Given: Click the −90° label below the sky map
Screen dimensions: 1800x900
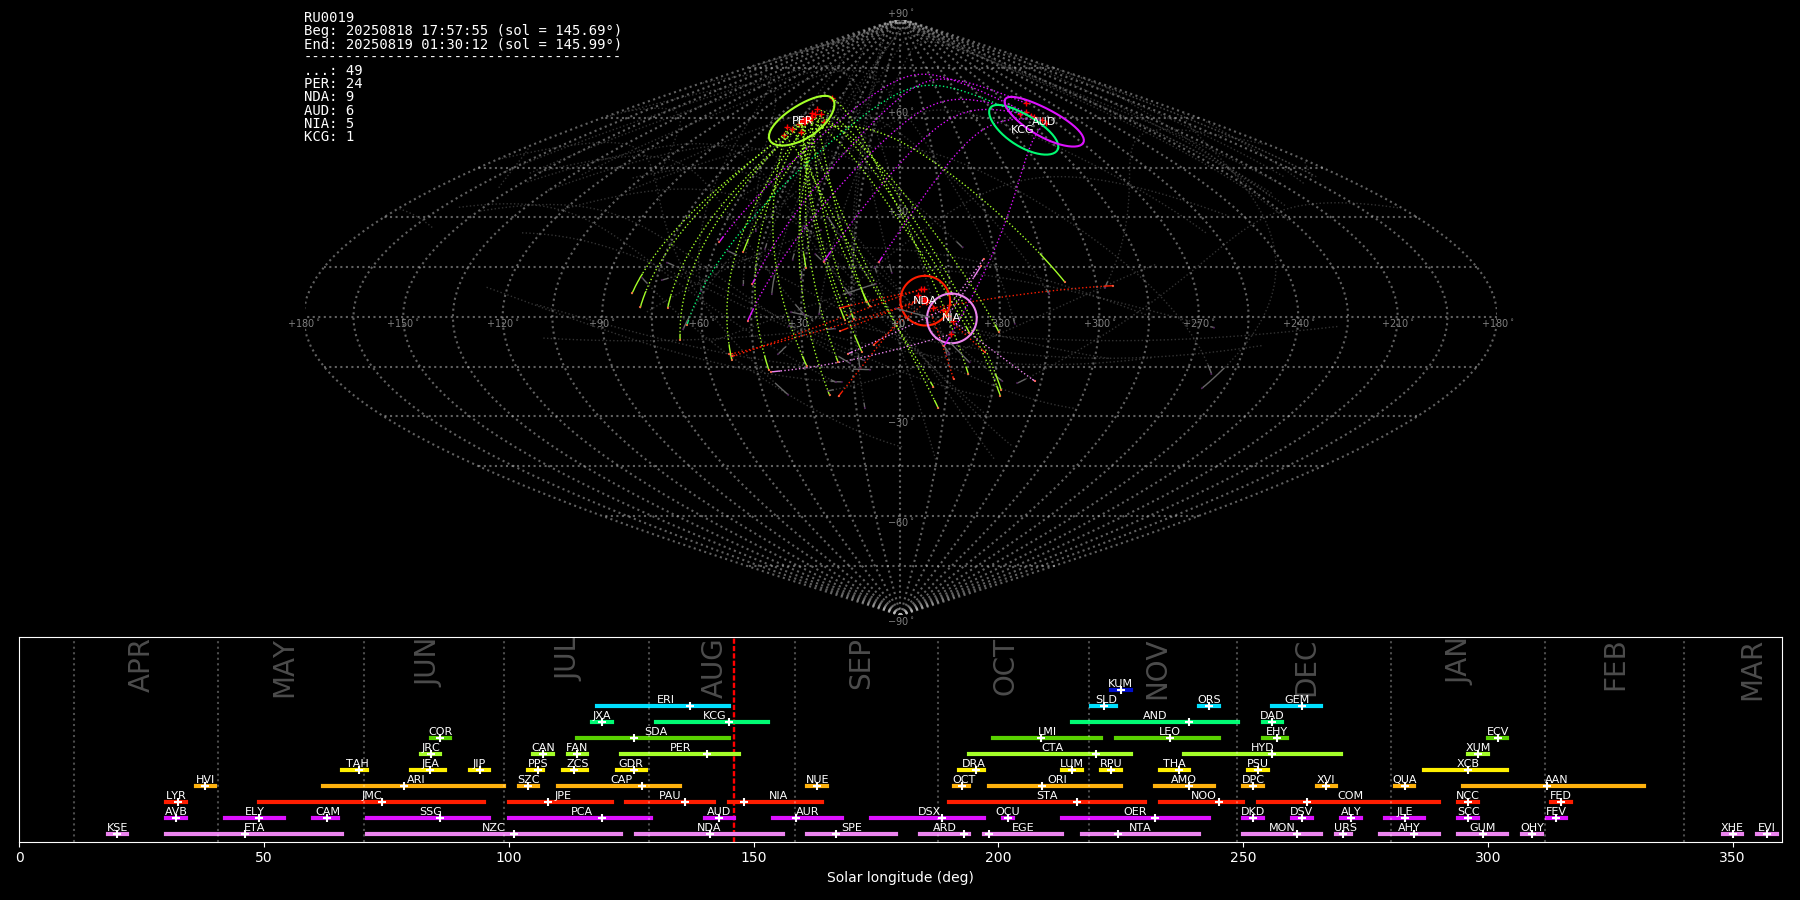Looking at the screenshot, I should pos(901,621).
